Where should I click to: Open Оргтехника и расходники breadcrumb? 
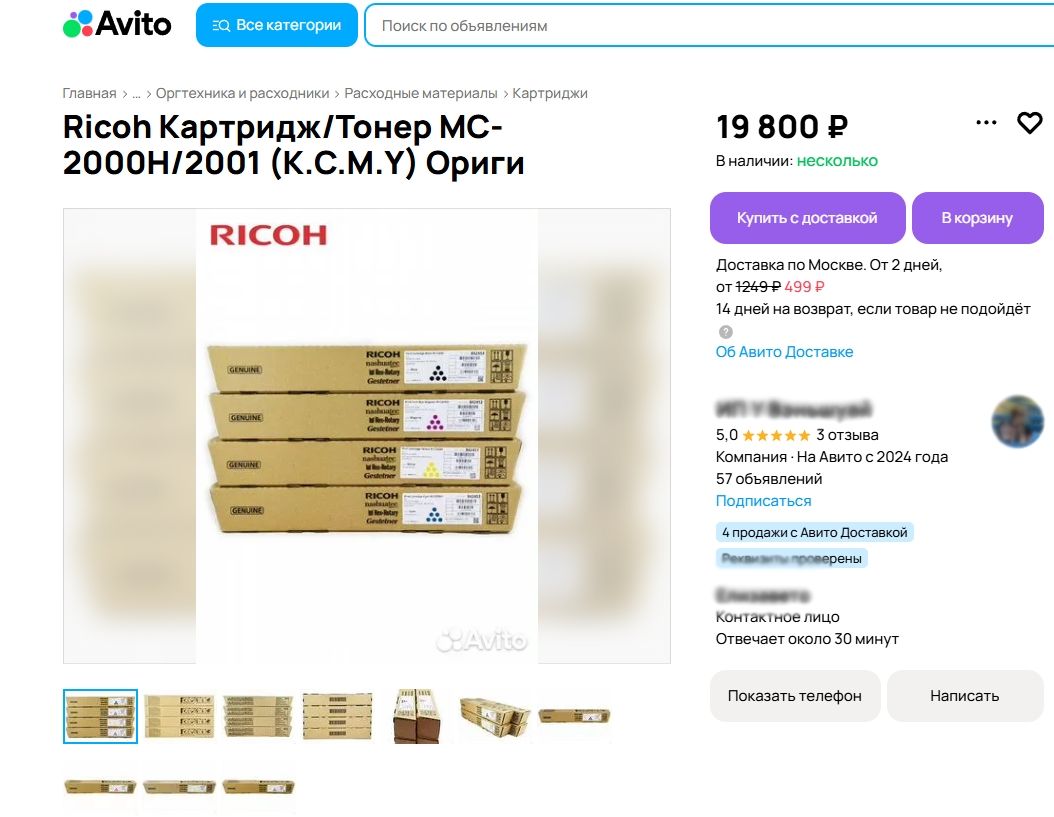coord(243,93)
